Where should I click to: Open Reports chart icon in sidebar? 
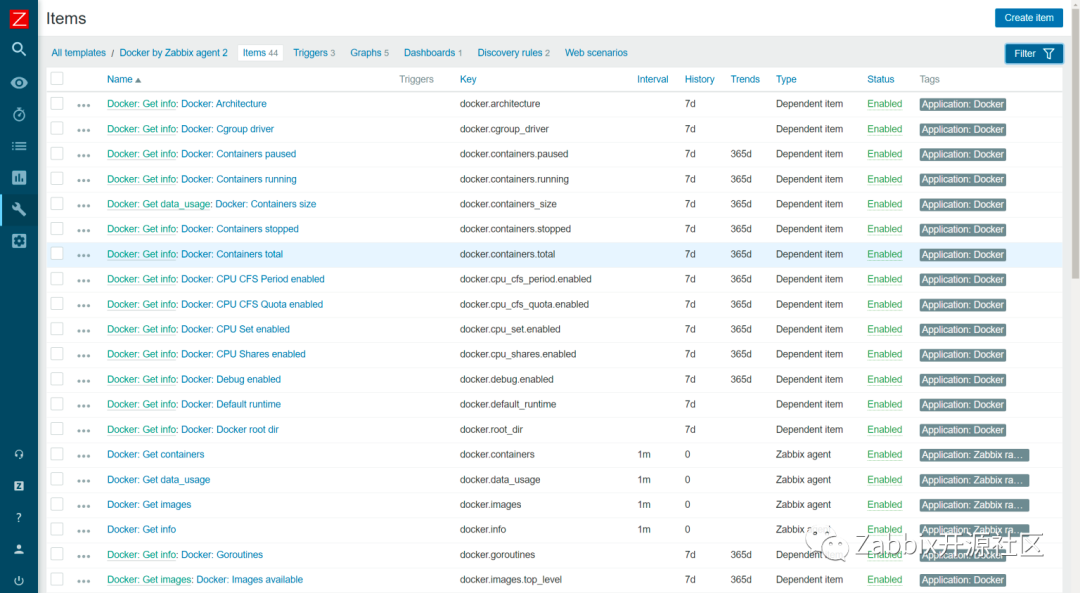[19, 178]
